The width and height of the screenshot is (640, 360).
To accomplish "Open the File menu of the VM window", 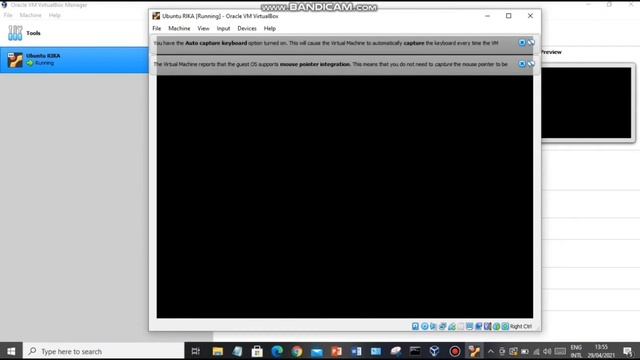I will pos(157,29).
